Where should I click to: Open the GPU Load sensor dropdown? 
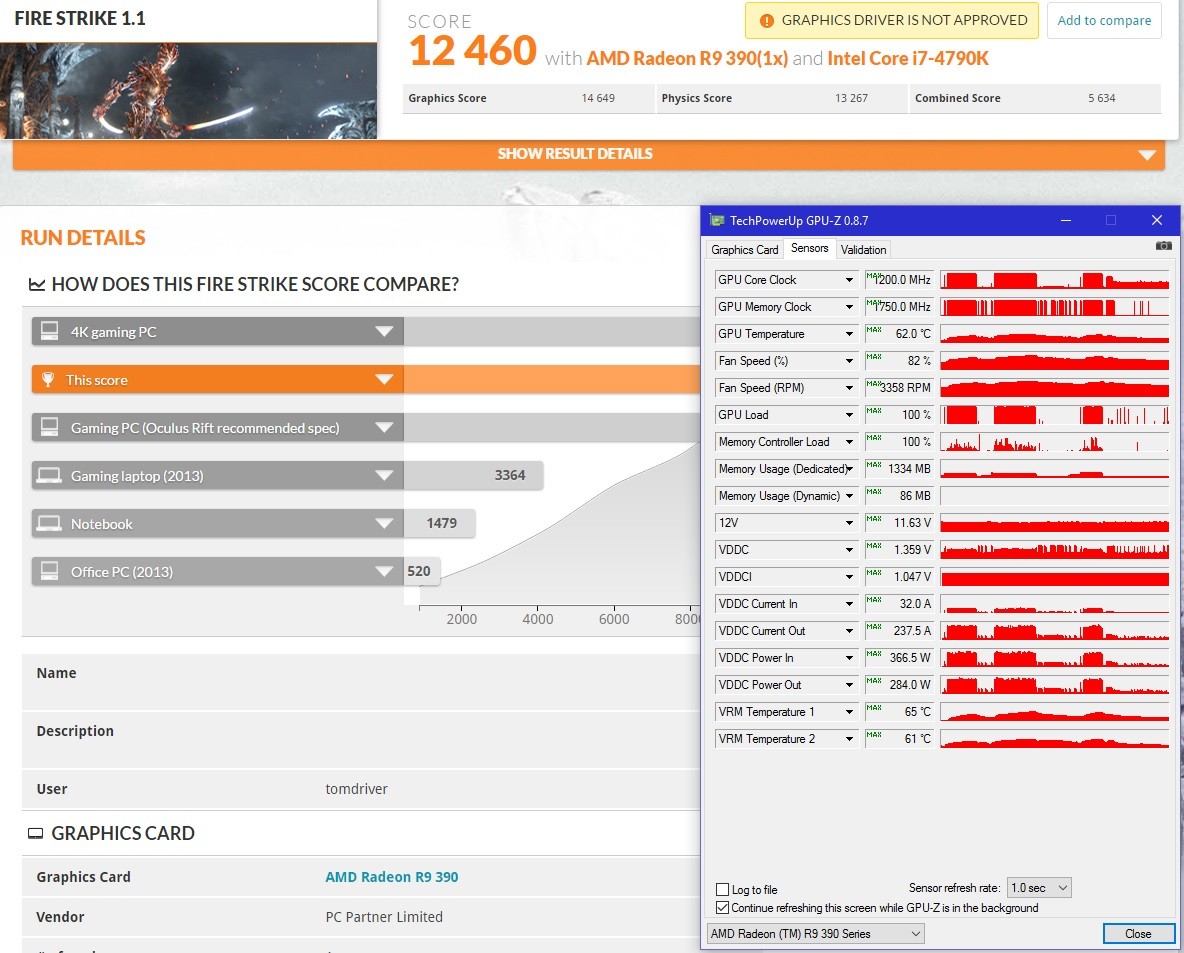click(849, 415)
